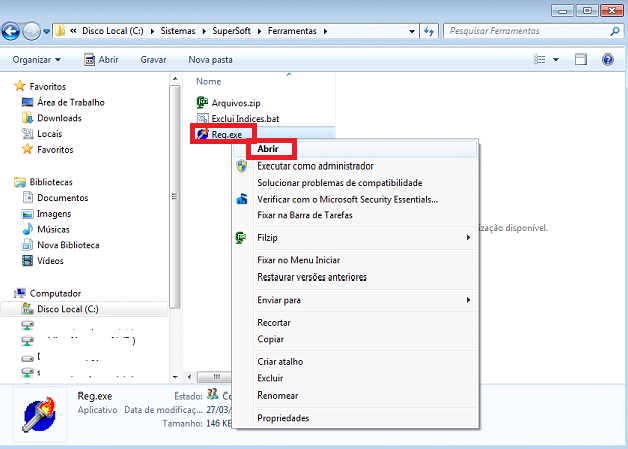Screen dimensions: 628x449
Task: Click the Downloads folder in Favoritos
Action: click(x=59, y=118)
